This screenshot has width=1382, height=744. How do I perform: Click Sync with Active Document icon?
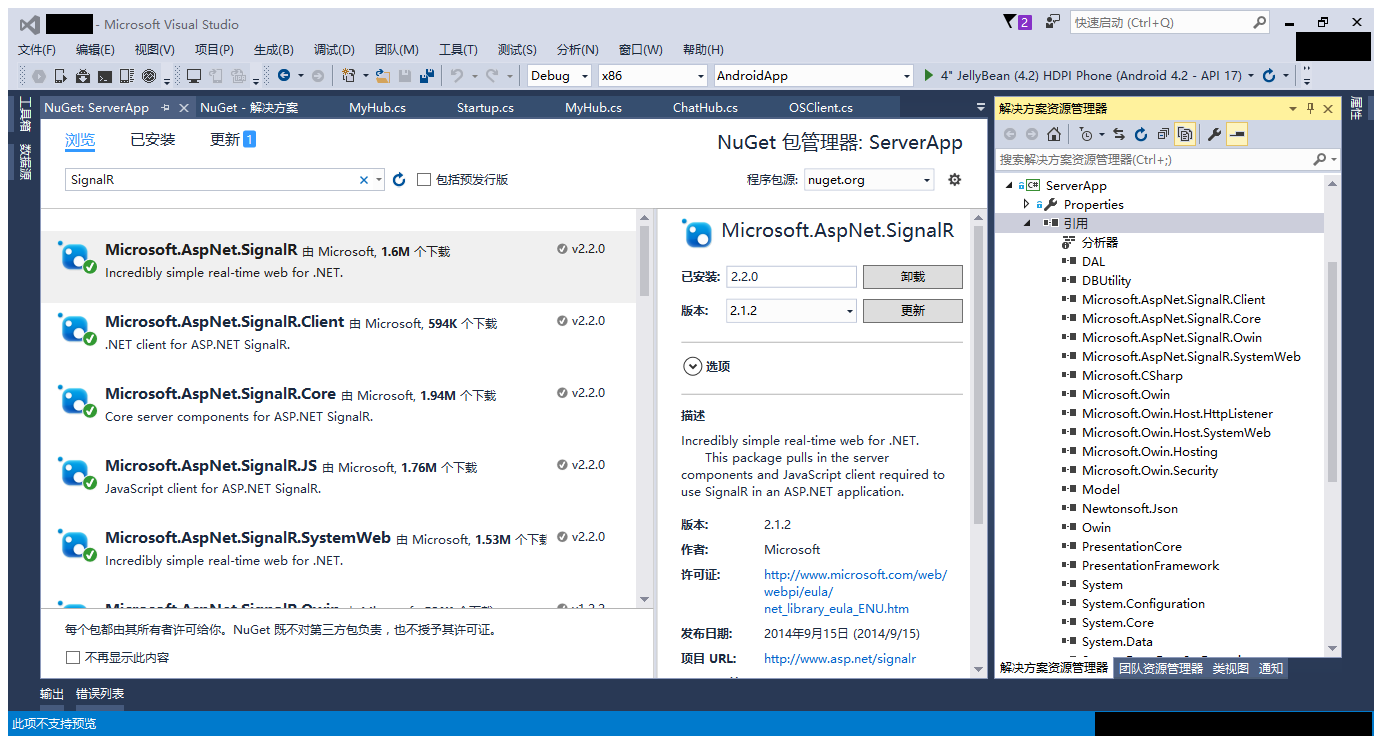click(1119, 134)
